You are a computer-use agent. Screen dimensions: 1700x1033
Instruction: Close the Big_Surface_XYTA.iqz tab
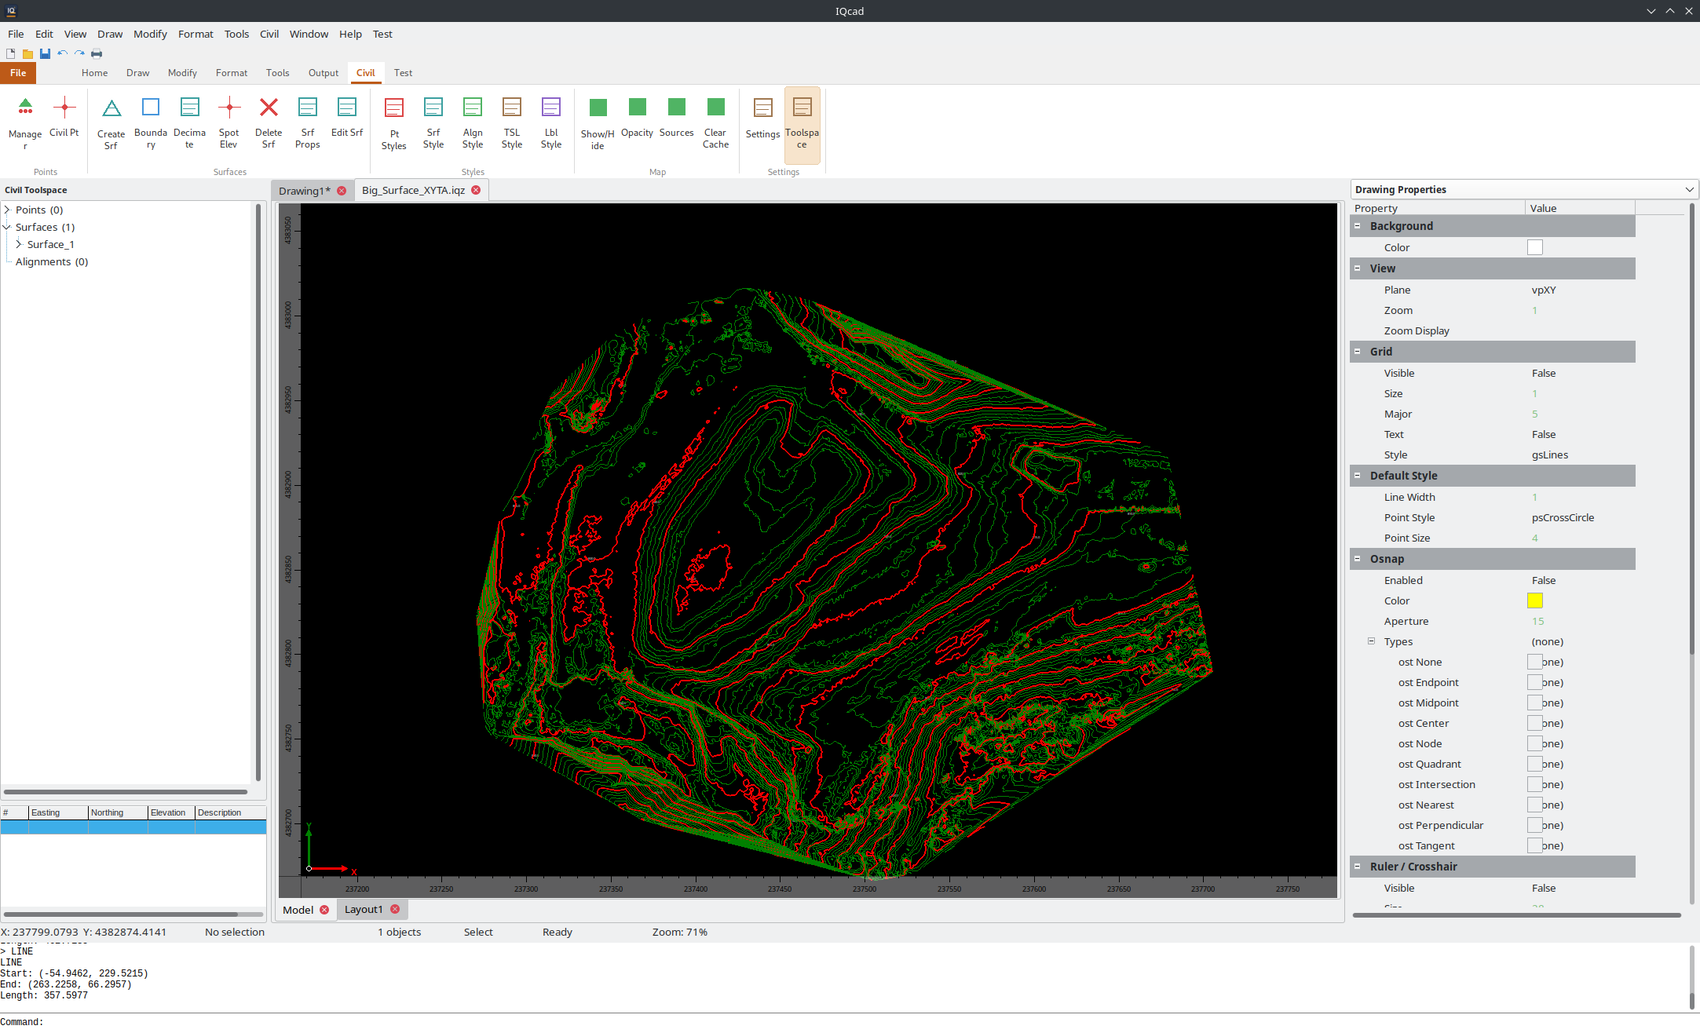[x=476, y=190]
